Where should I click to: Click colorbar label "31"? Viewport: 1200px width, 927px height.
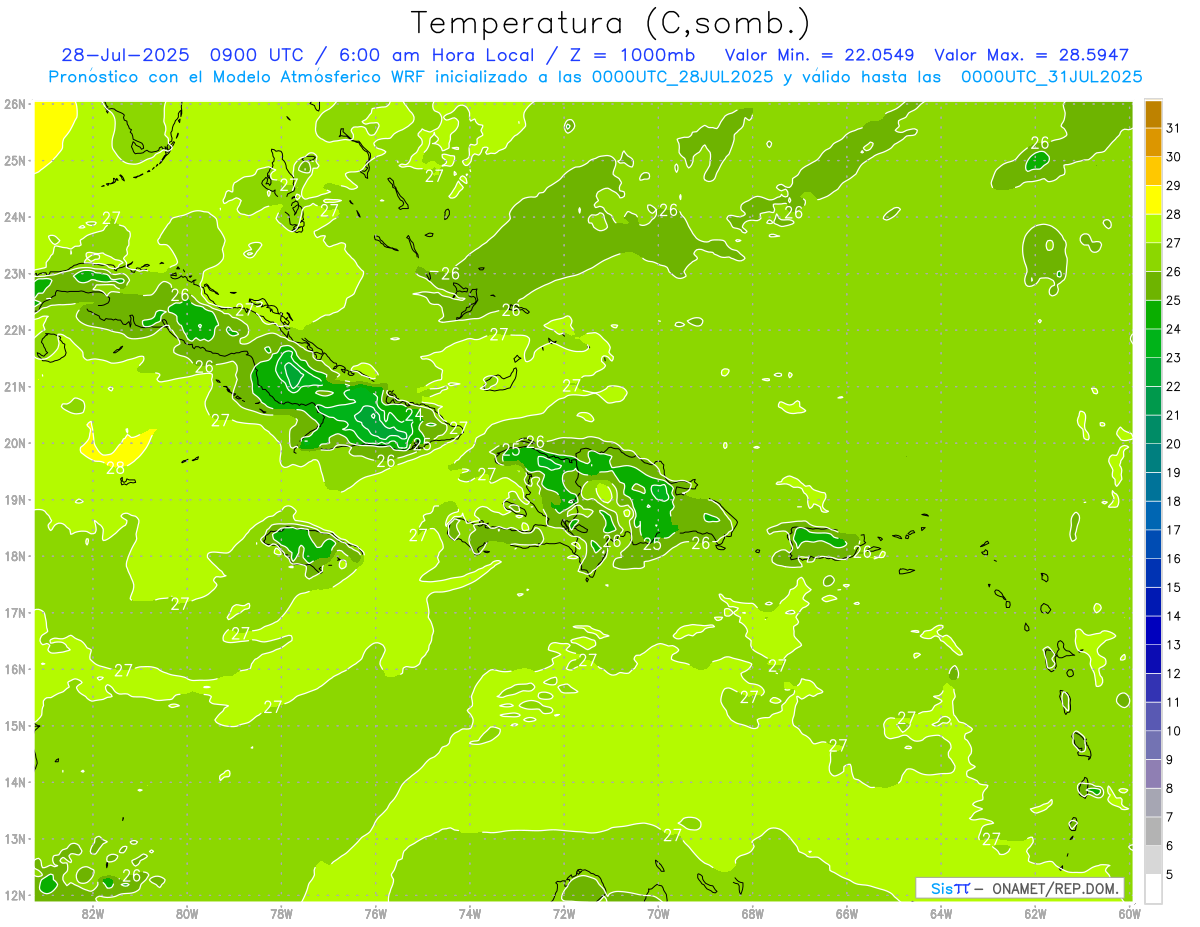tap(1174, 127)
